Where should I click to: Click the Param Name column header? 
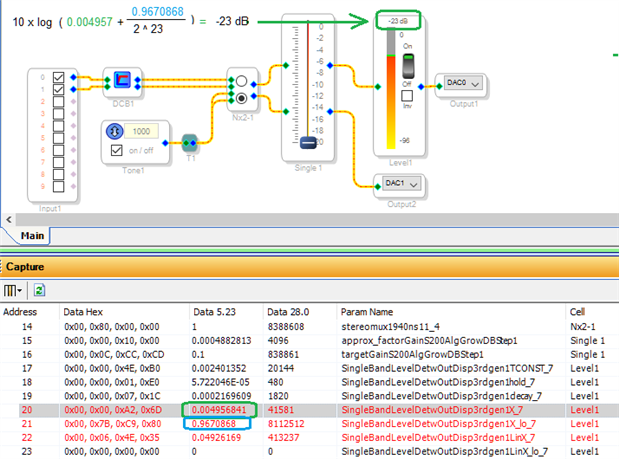367,312
